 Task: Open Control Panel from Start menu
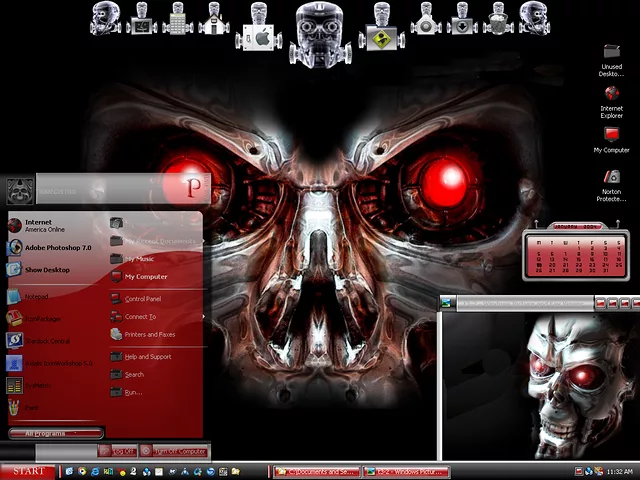click(157, 299)
